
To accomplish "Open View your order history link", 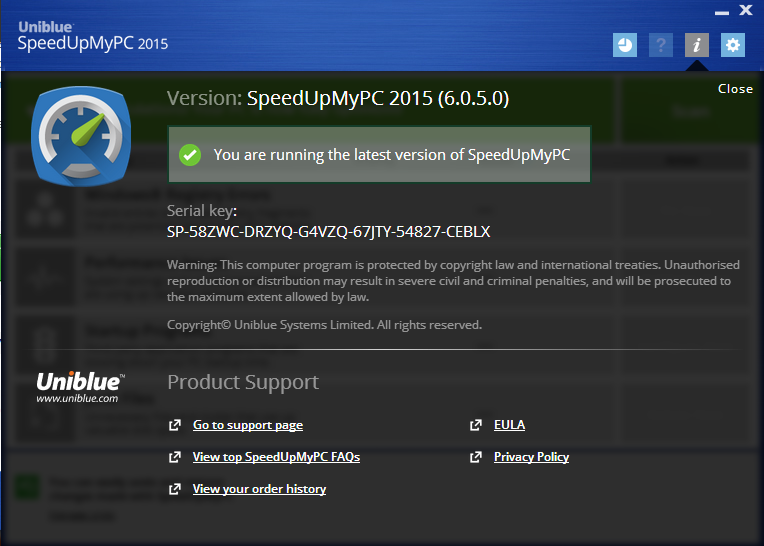I will click(259, 489).
